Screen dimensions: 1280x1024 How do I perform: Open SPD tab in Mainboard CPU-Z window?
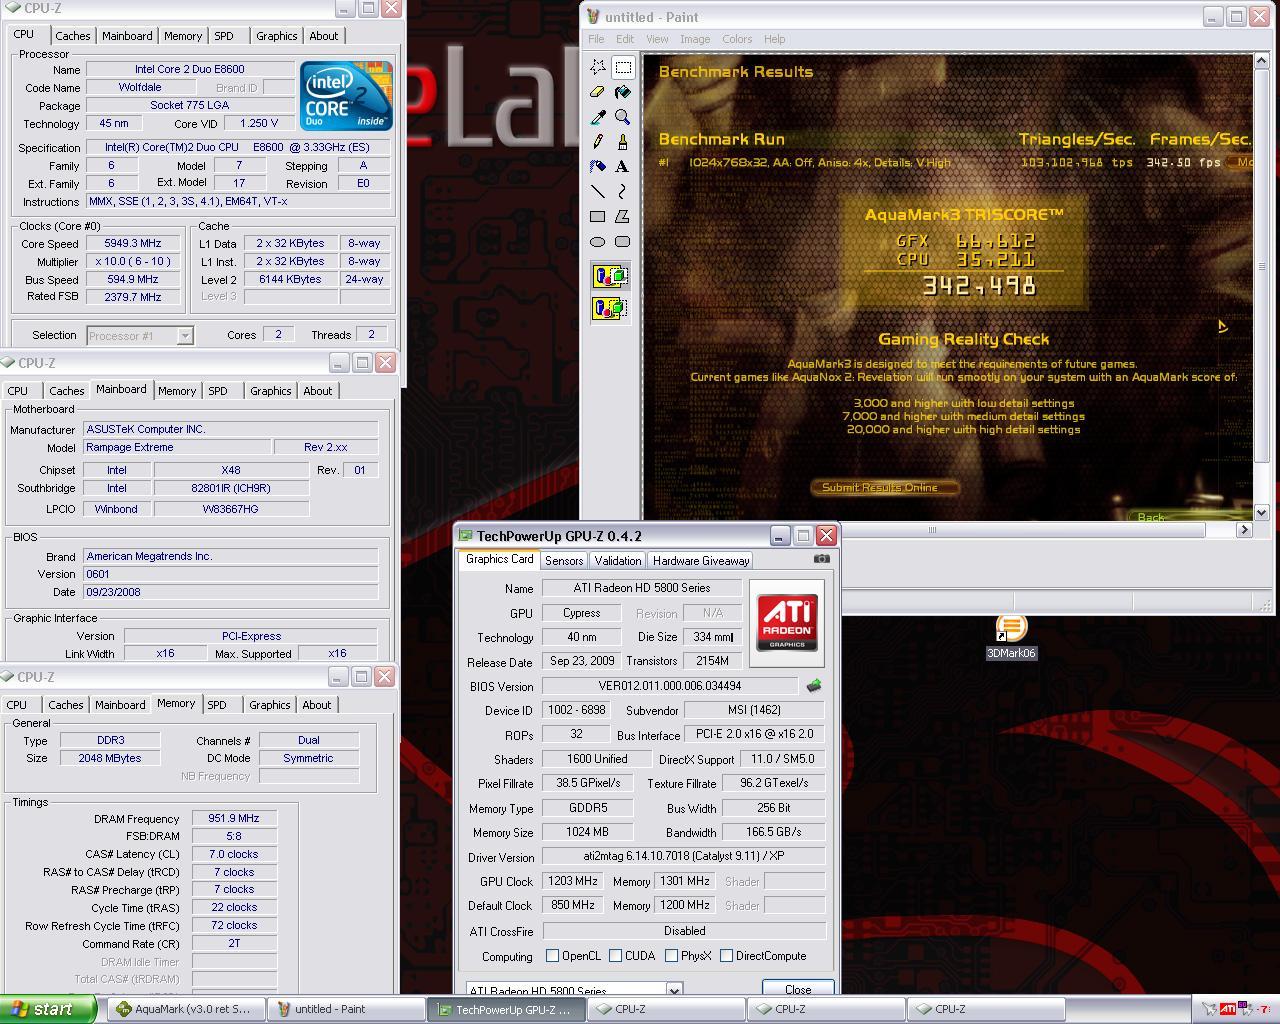tap(218, 391)
